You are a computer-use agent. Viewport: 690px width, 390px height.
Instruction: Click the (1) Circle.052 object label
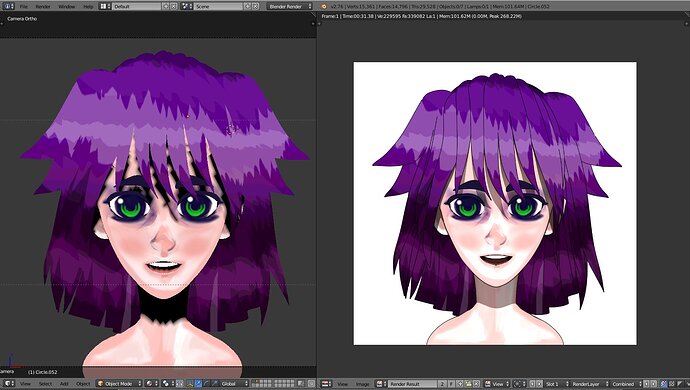(43, 372)
